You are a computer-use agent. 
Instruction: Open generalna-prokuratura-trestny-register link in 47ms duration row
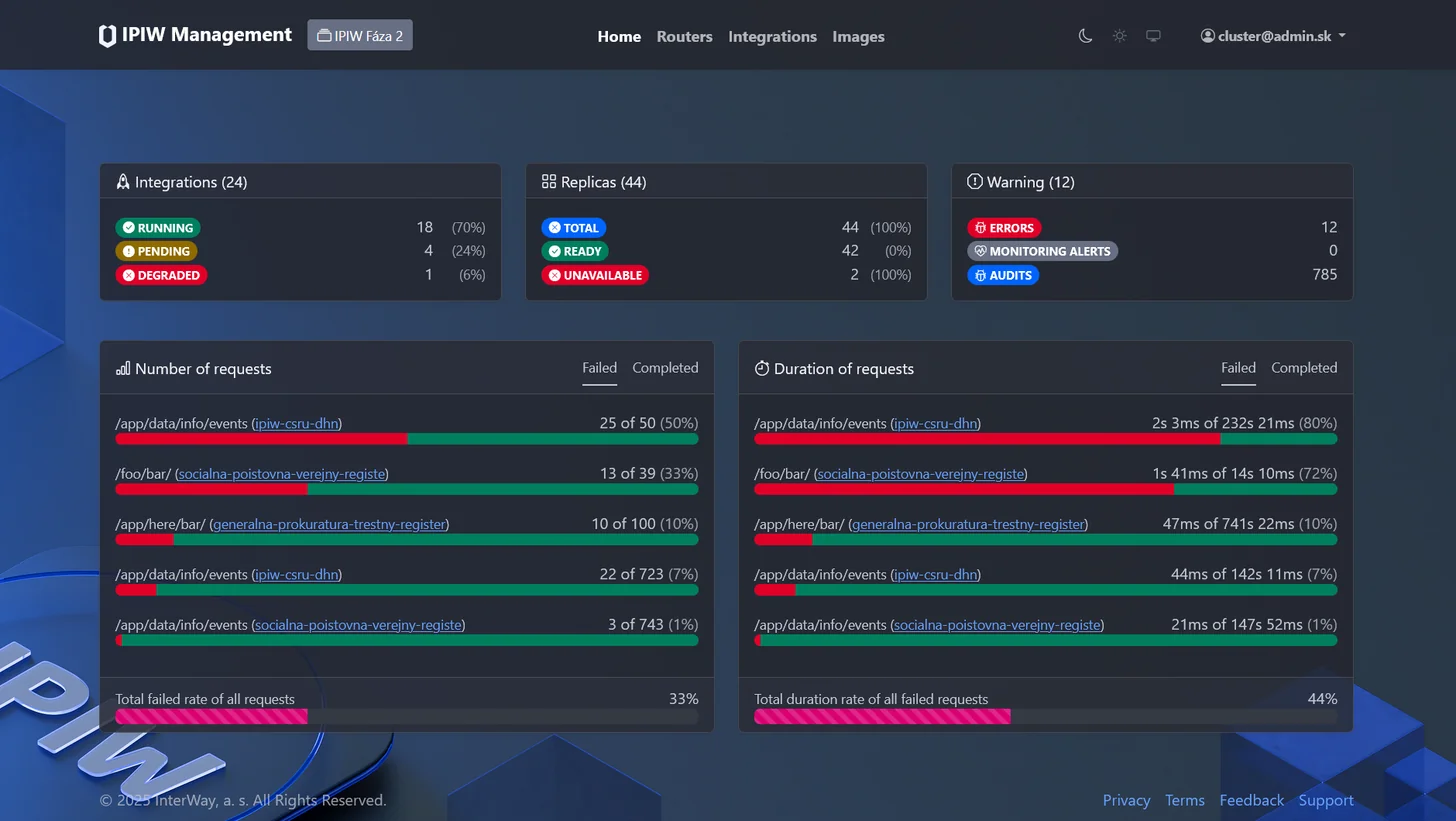[968, 524]
